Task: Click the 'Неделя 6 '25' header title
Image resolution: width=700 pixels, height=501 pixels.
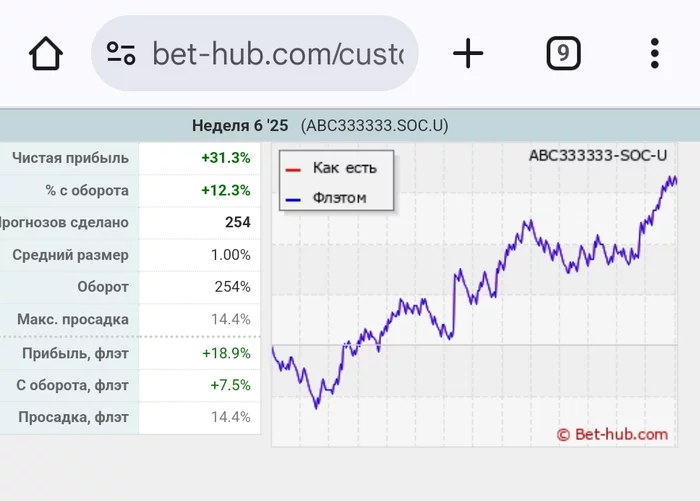Action: [x=240, y=126]
